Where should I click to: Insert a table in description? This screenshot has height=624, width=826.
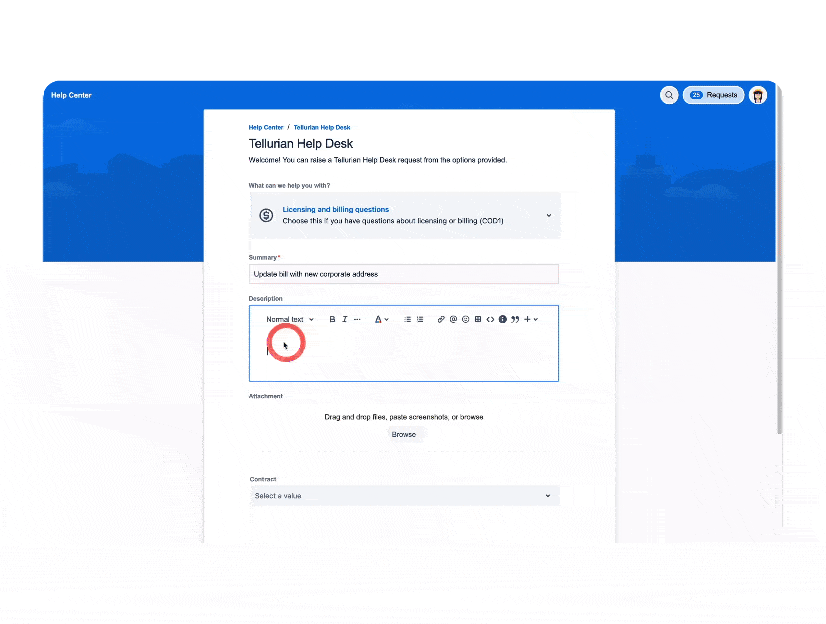(478, 319)
